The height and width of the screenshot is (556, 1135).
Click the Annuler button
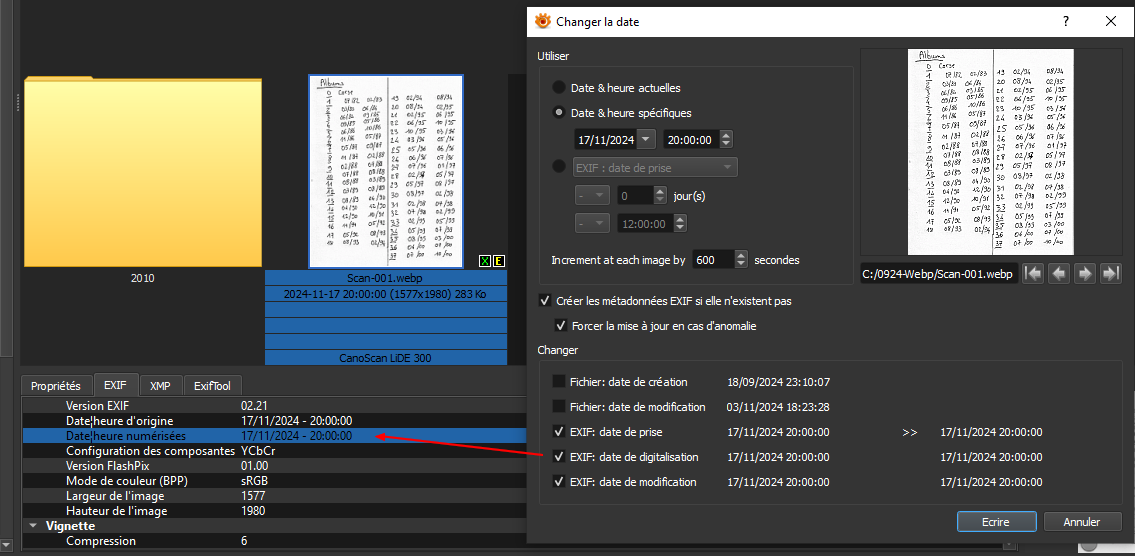1082,522
